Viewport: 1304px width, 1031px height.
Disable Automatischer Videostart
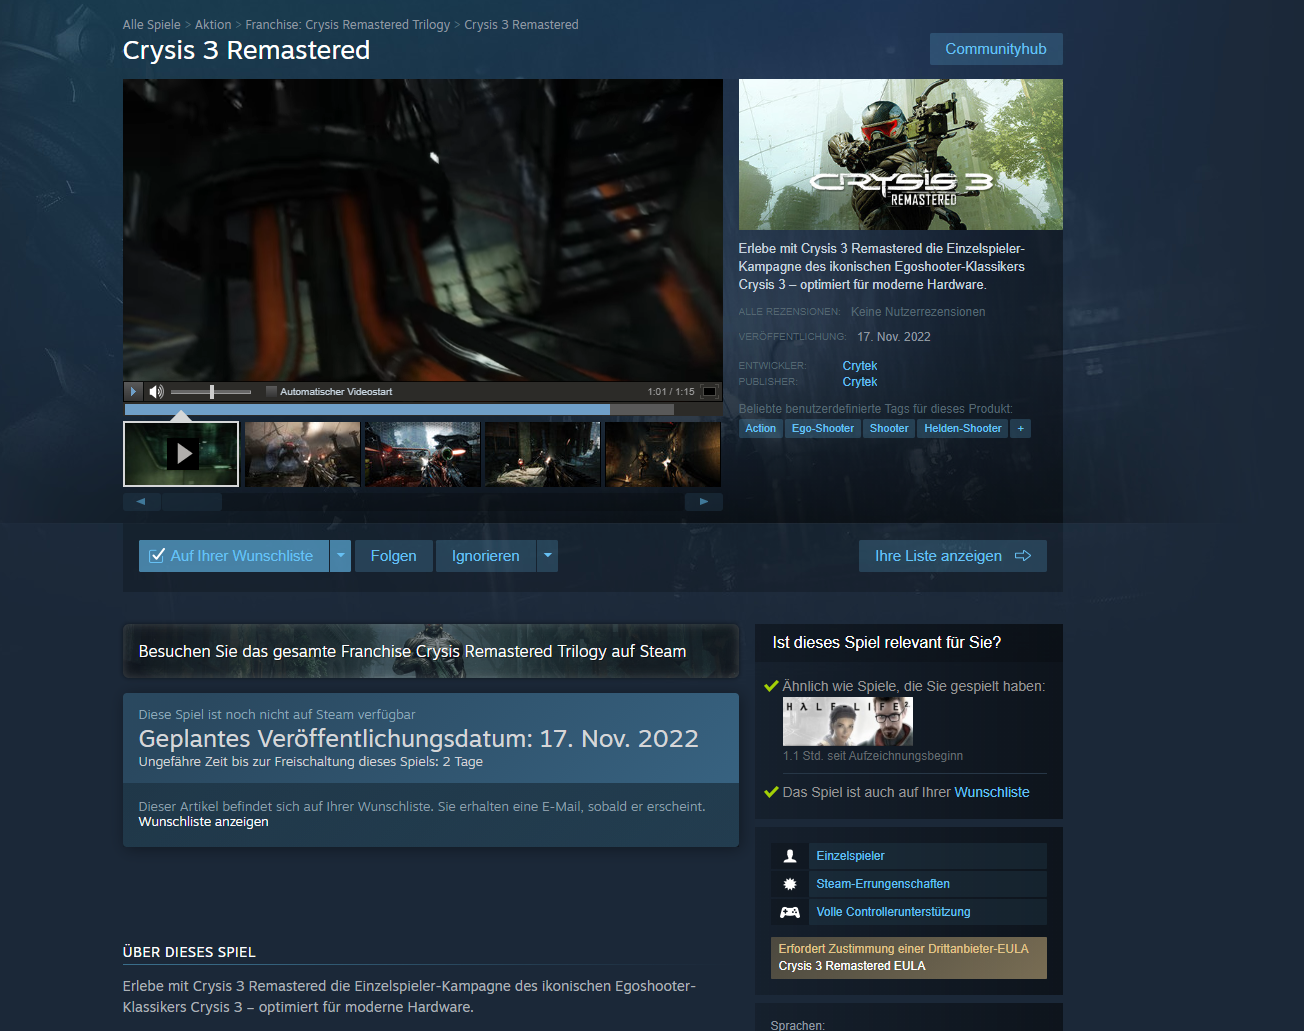[270, 390]
